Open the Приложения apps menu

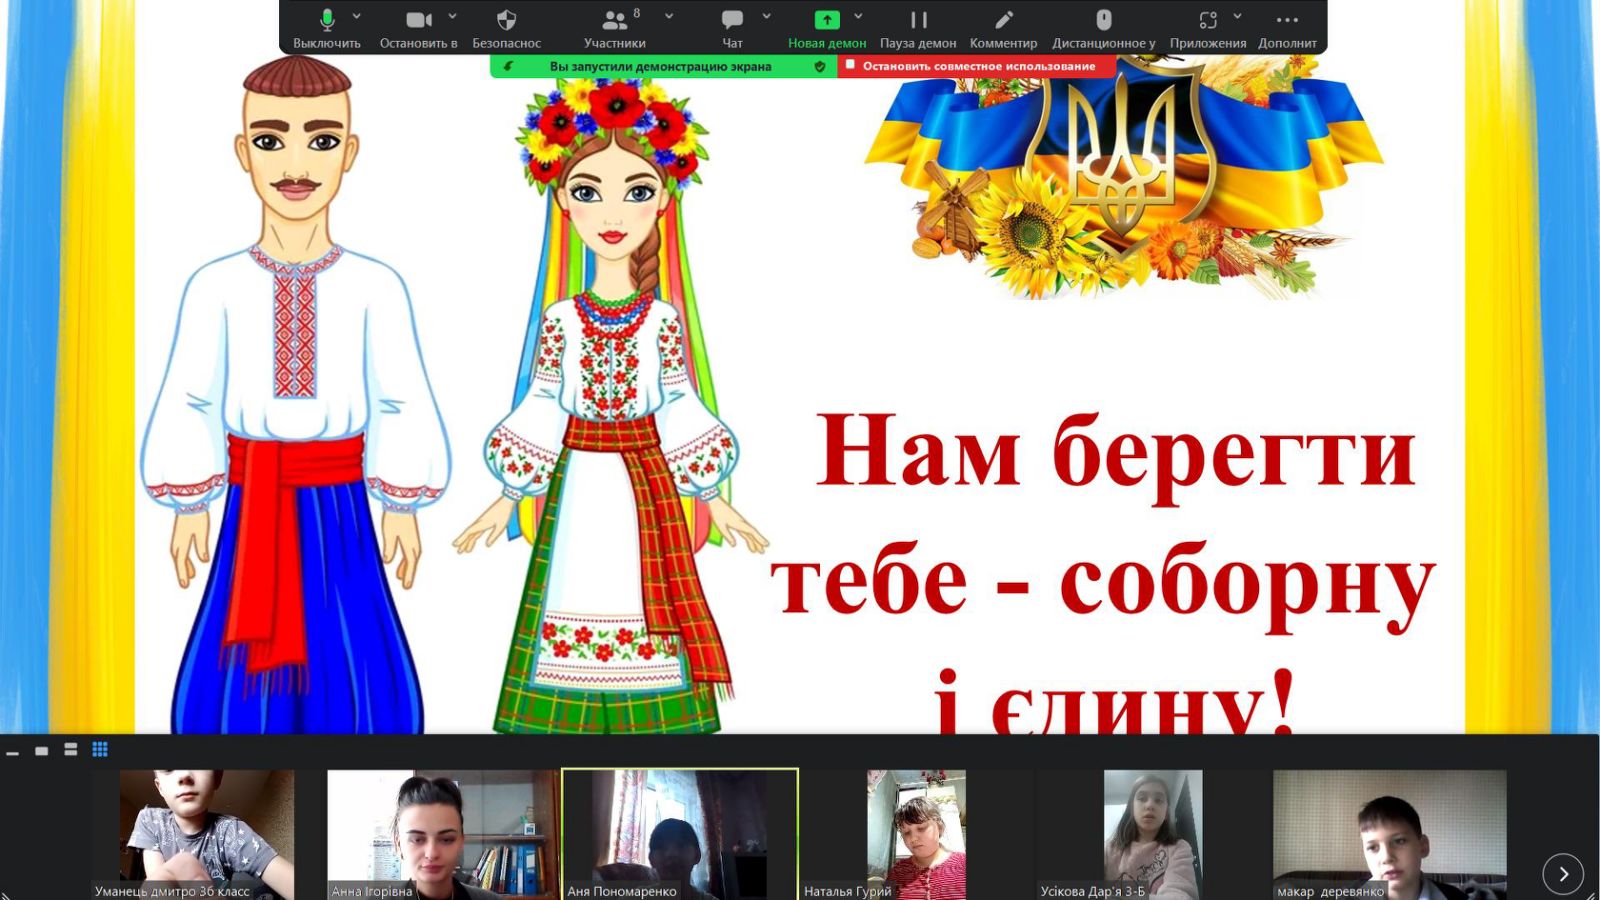[x=1207, y=27]
